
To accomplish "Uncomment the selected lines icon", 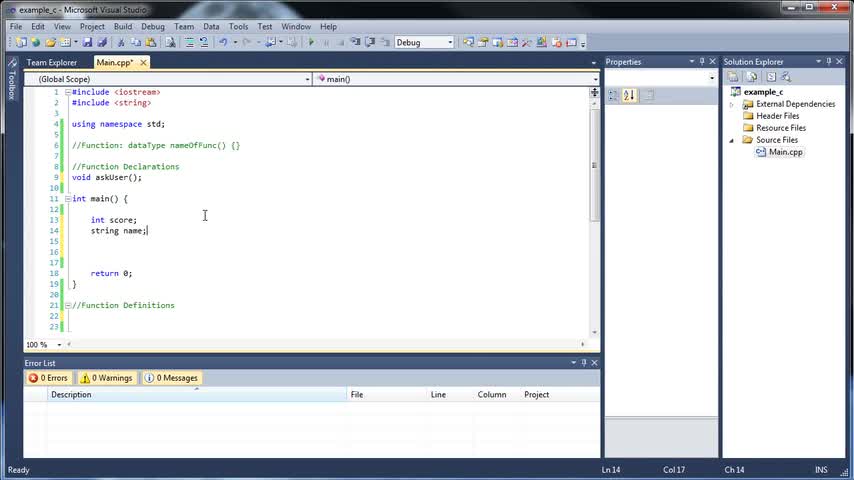I will point(204,42).
